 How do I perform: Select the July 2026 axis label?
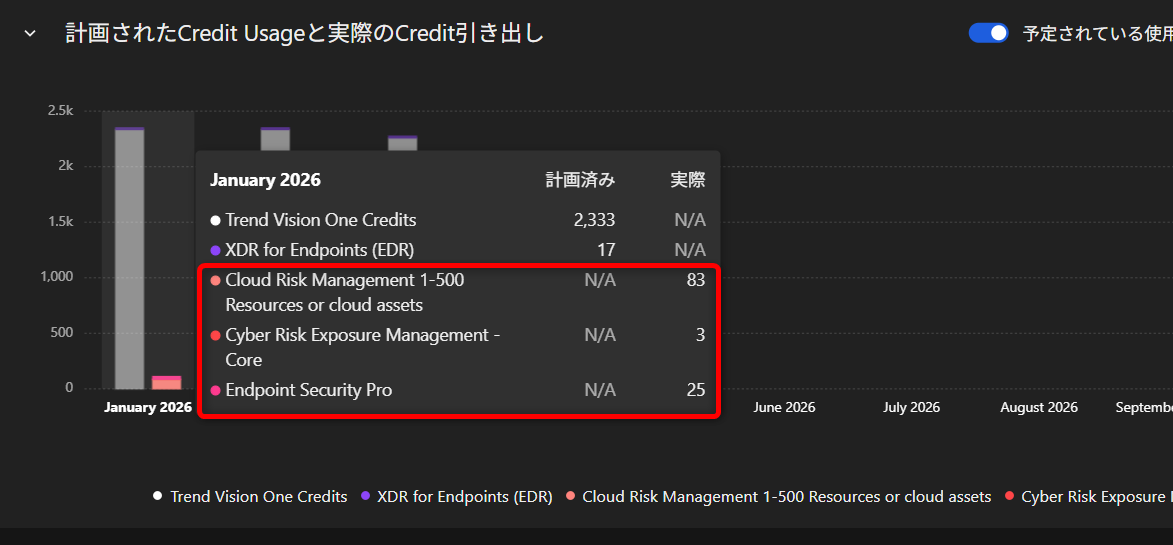tap(911, 407)
